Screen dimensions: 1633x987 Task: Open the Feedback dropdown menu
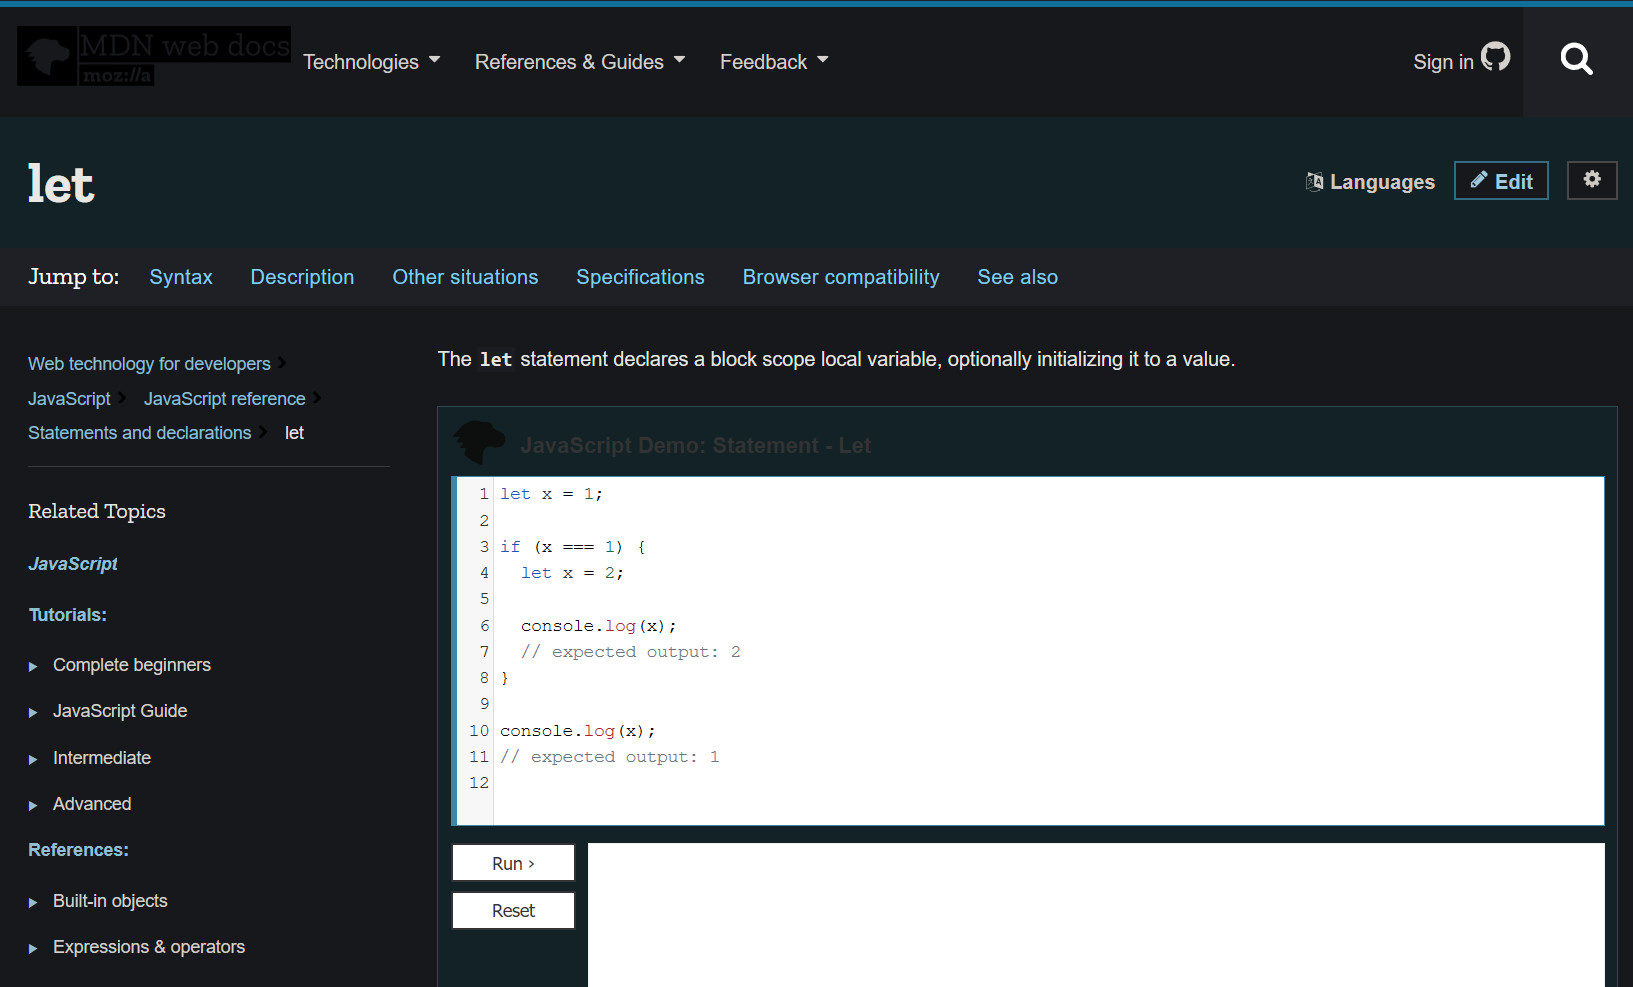tap(774, 62)
